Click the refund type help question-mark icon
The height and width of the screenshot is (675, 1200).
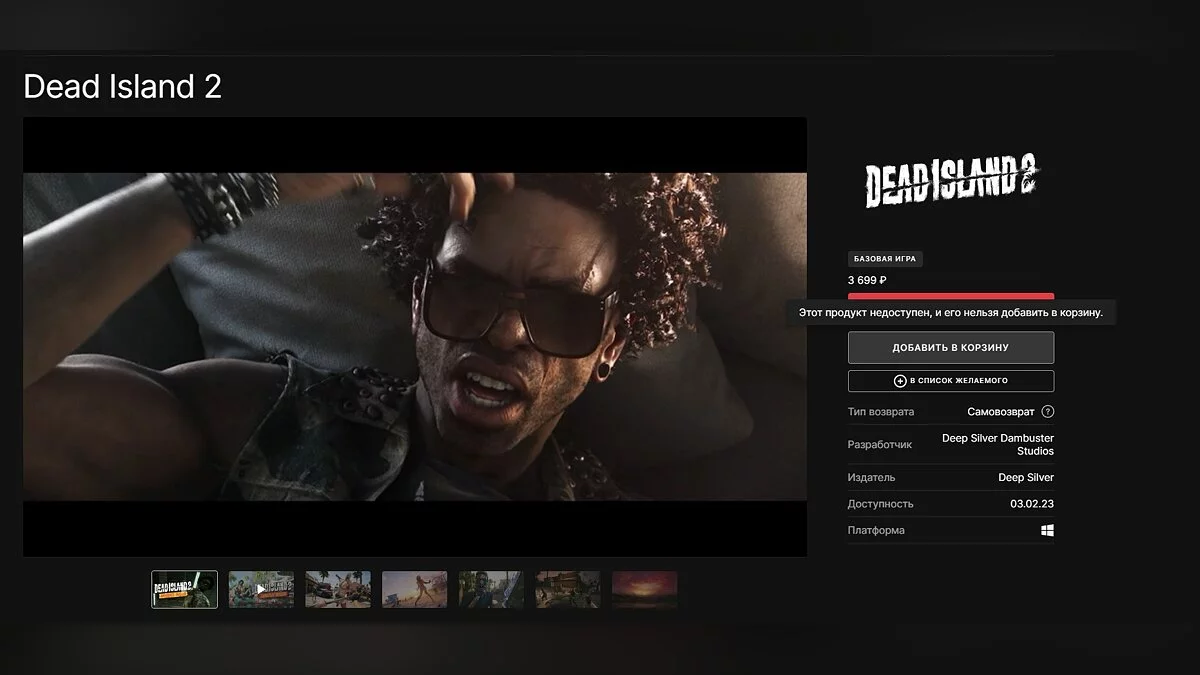pos(1047,412)
